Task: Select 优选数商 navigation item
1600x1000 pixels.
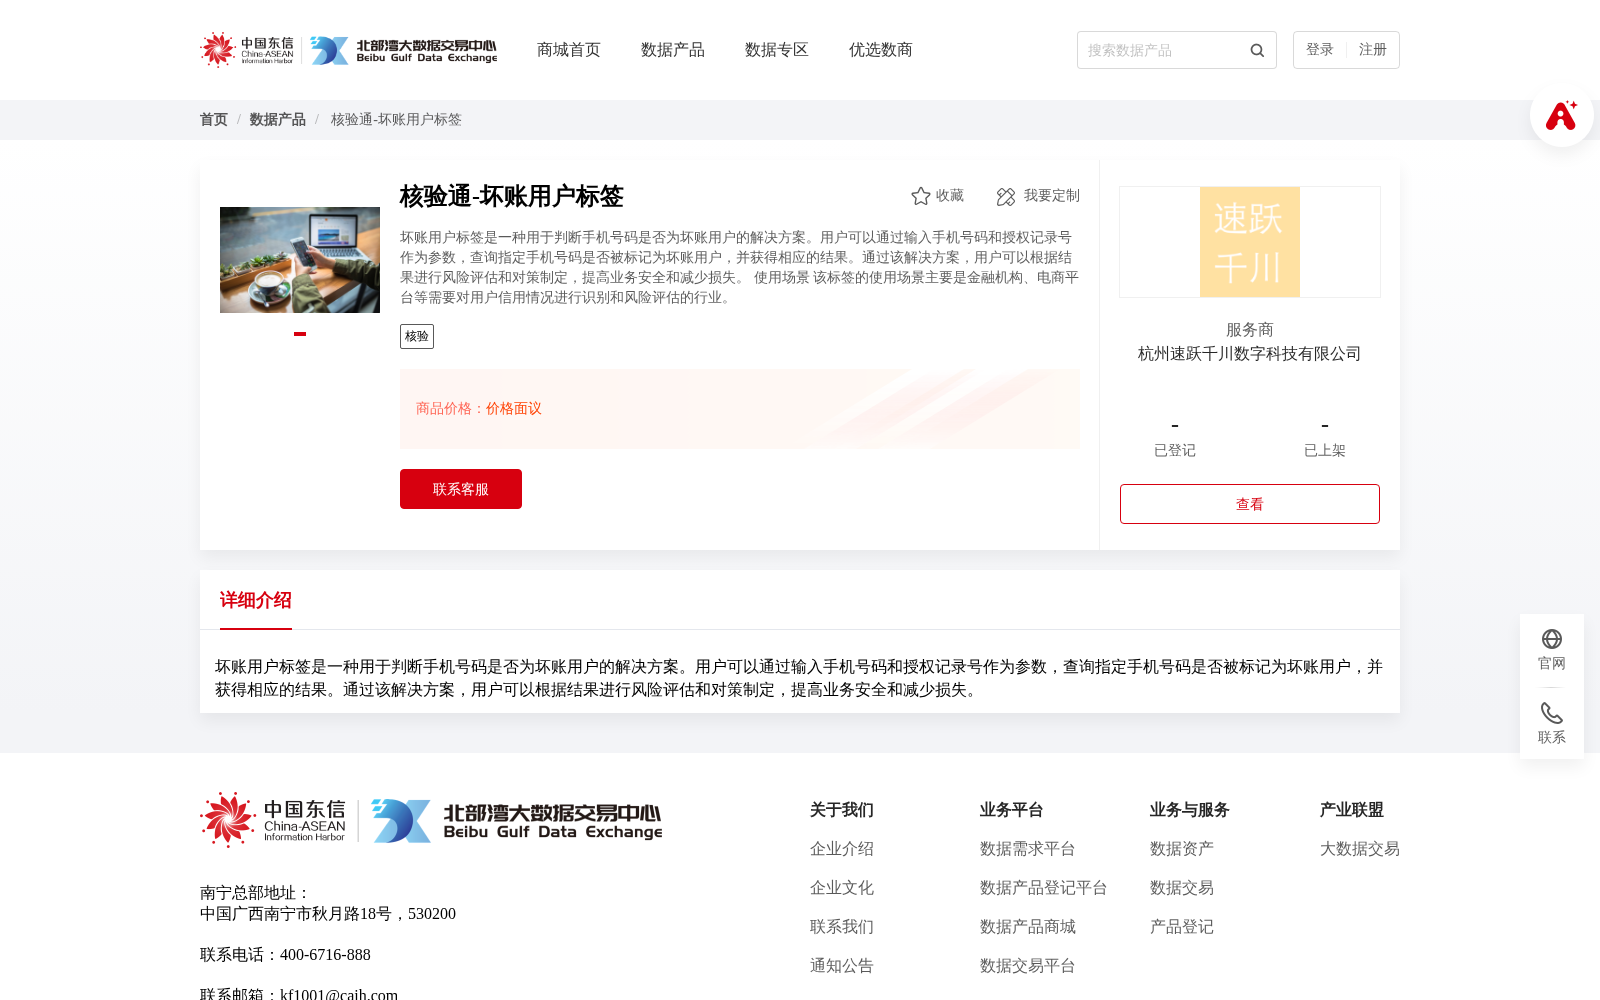Action: pyautogui.click(x=881, y=50)
